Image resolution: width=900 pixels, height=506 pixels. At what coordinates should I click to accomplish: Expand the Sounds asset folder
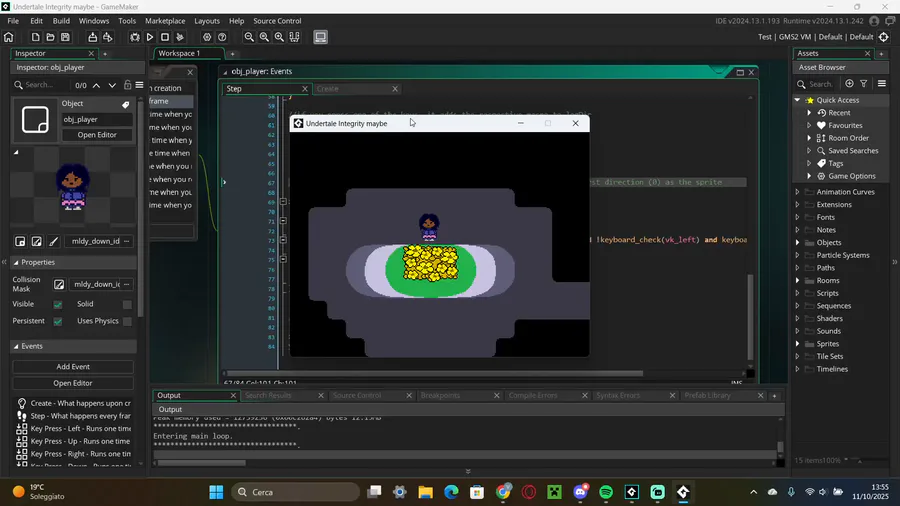[x=797, y=331]
